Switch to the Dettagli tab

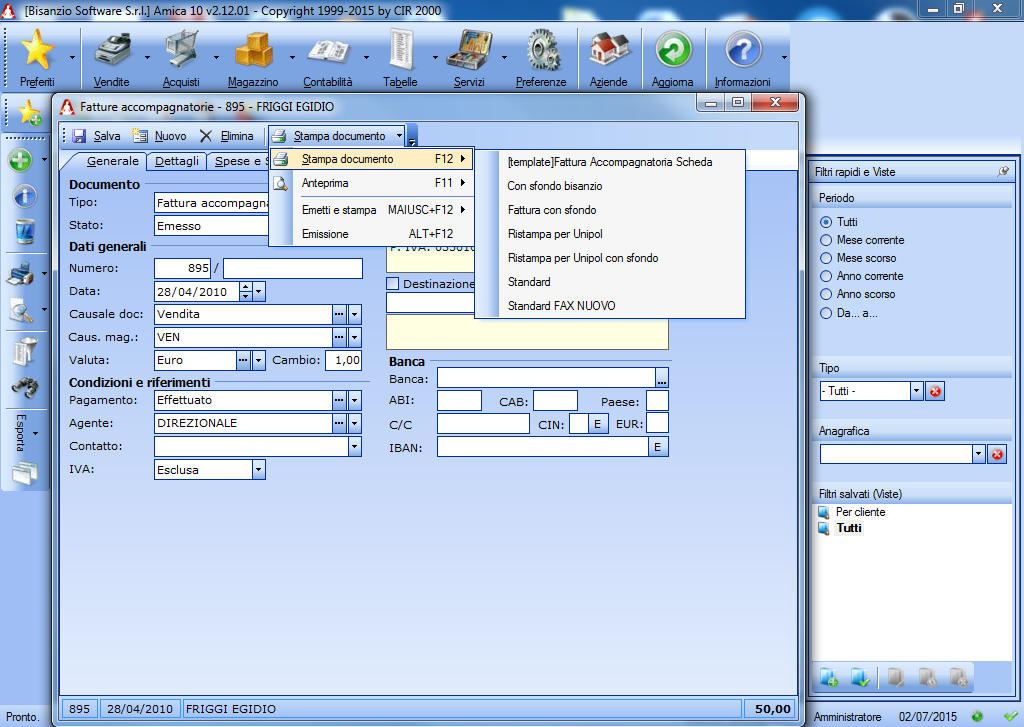(x=177, y=161)
